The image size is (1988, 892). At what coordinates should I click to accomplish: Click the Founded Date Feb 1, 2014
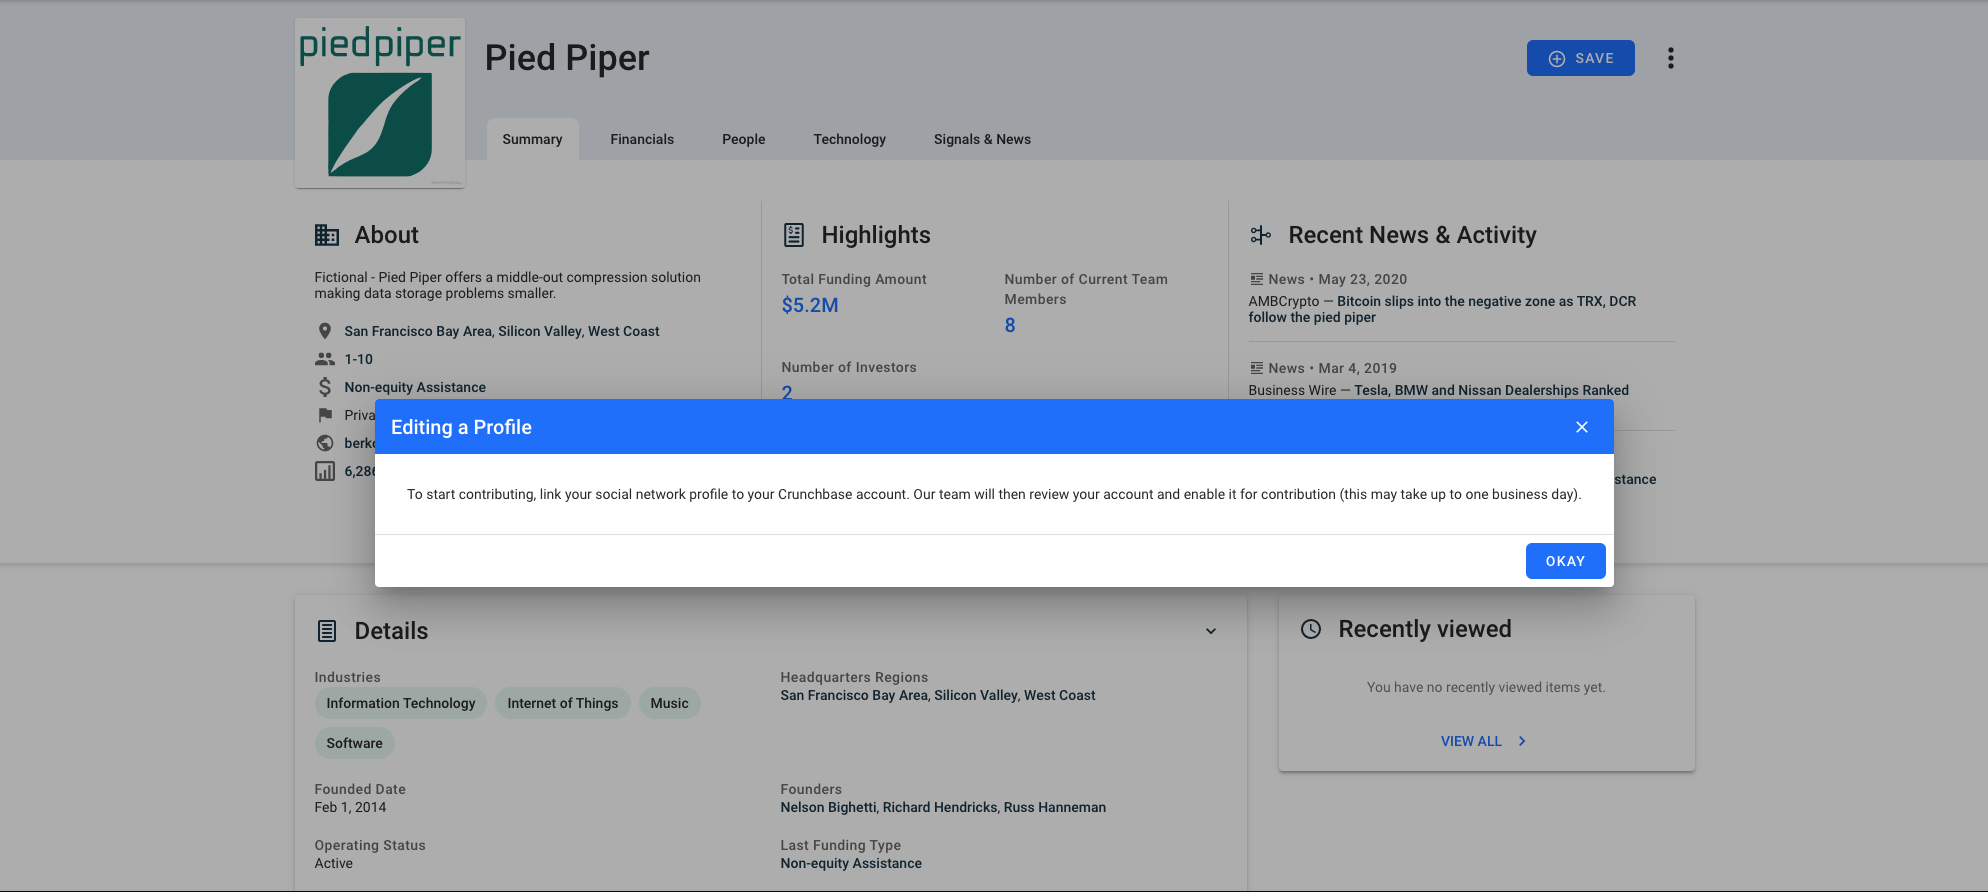pos(350,807)
